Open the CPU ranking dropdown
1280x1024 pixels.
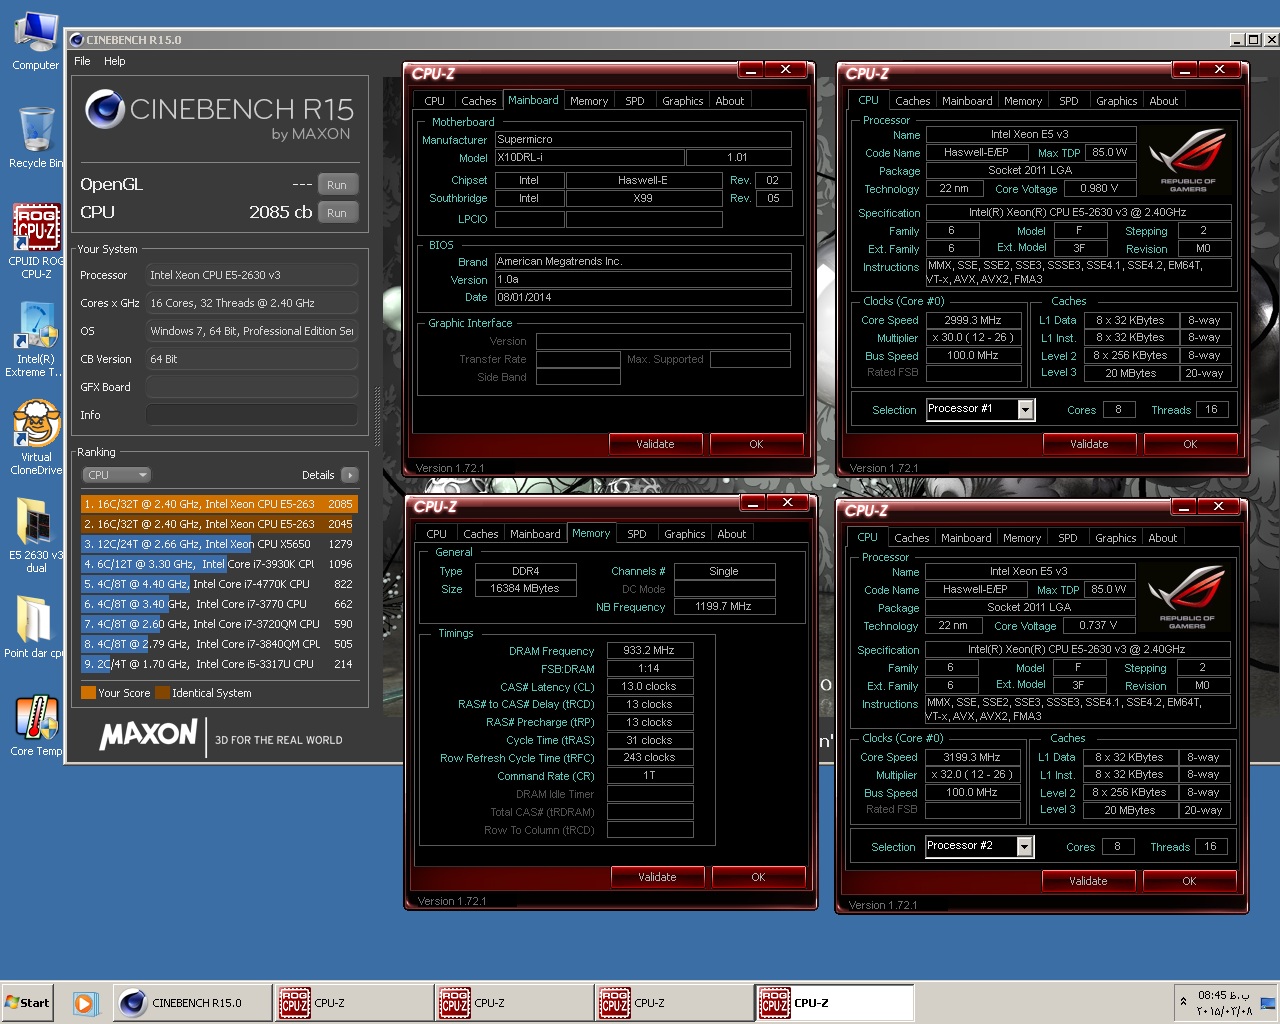[117, 475]
